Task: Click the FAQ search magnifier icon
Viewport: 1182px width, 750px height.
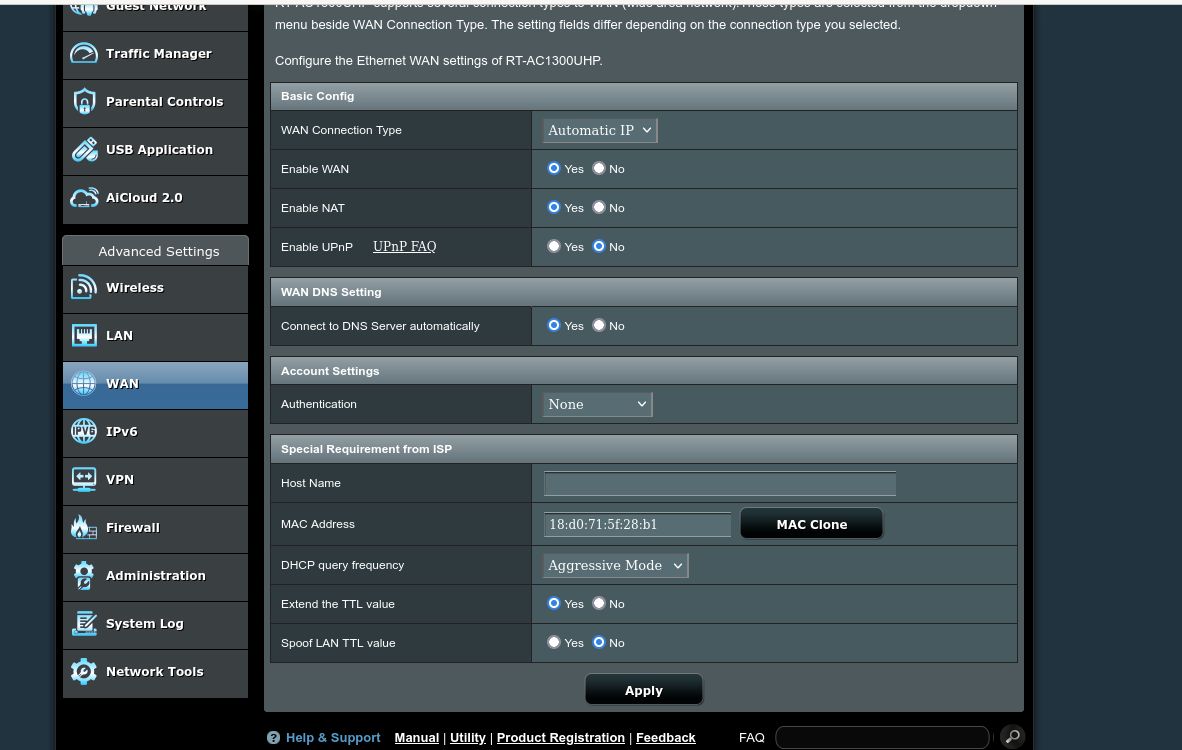Action: click(x=1012, y=737)
